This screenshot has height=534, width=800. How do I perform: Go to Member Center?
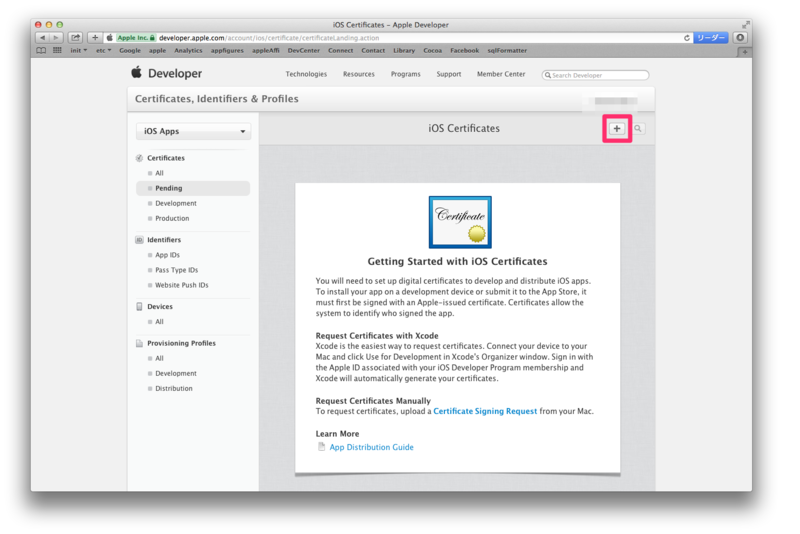click(501, 74)
